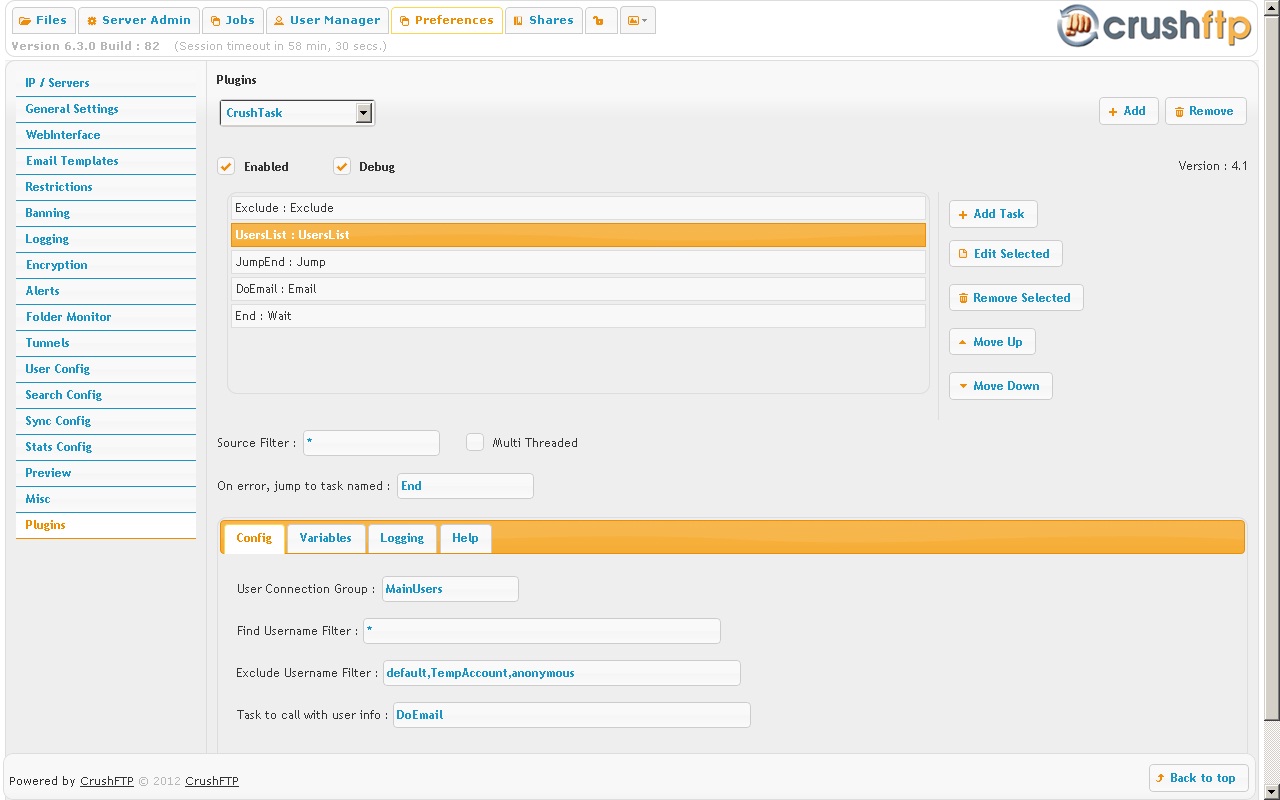Select the JumpEnd : Jump task row
Image resolution: width=1280 pixels, height=800 pixels.
[578, 262]
